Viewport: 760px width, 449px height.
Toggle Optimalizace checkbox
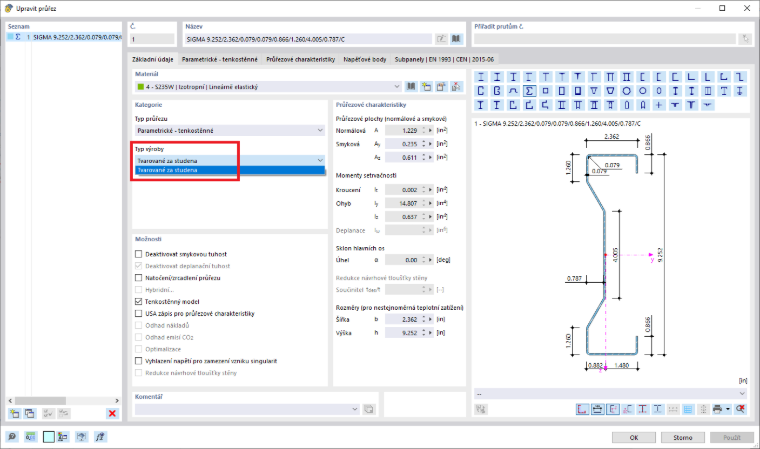pyautogui.click(x=139, y=349)
